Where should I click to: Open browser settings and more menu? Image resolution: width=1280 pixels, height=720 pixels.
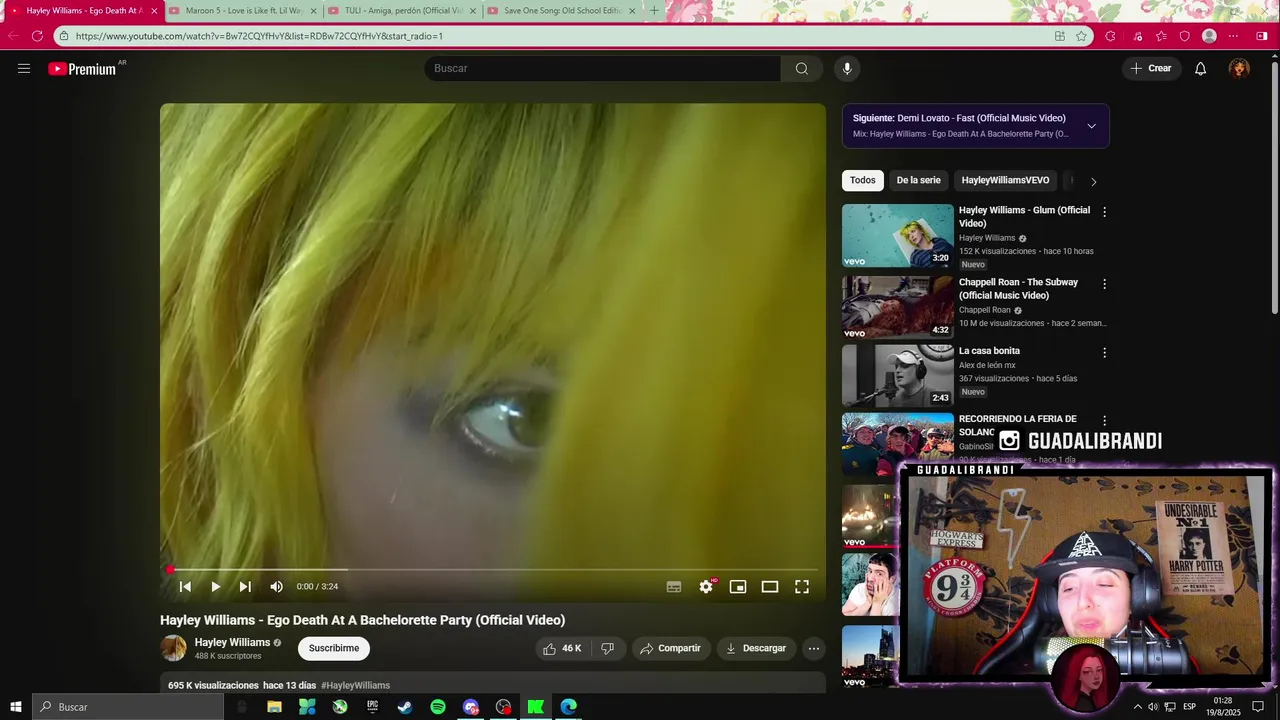coord(1233,36)
